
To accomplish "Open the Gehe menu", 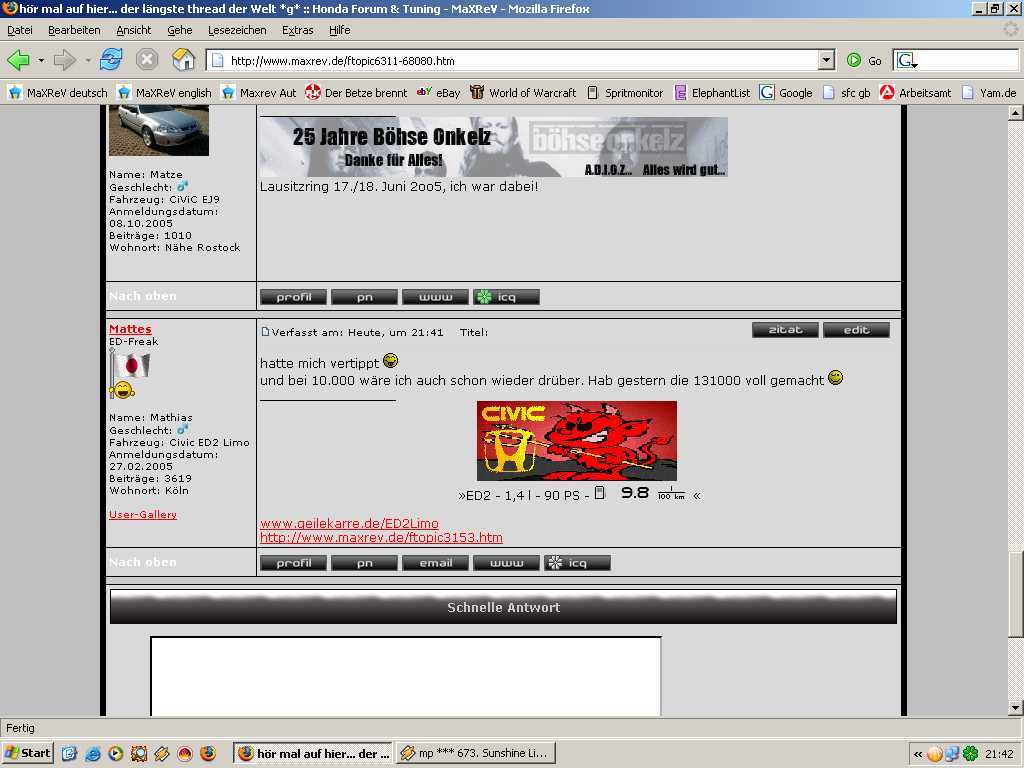I will point(180,30).
